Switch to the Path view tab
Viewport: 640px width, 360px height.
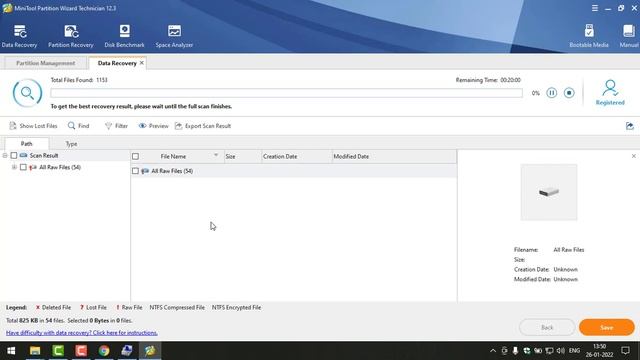[27, 144]
